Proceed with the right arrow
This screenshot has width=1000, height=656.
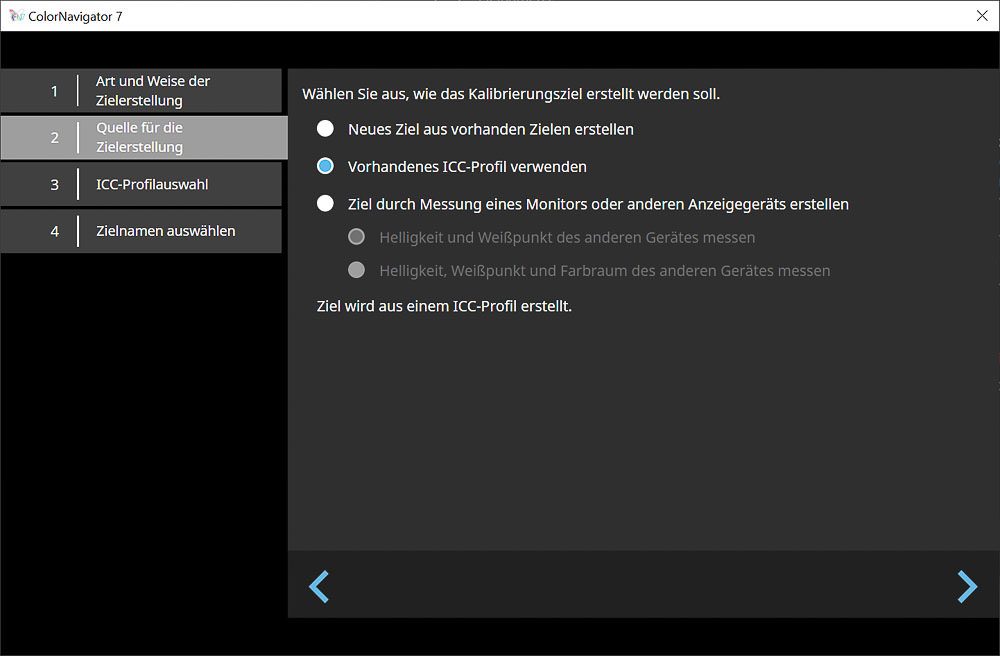pos(966,587)
